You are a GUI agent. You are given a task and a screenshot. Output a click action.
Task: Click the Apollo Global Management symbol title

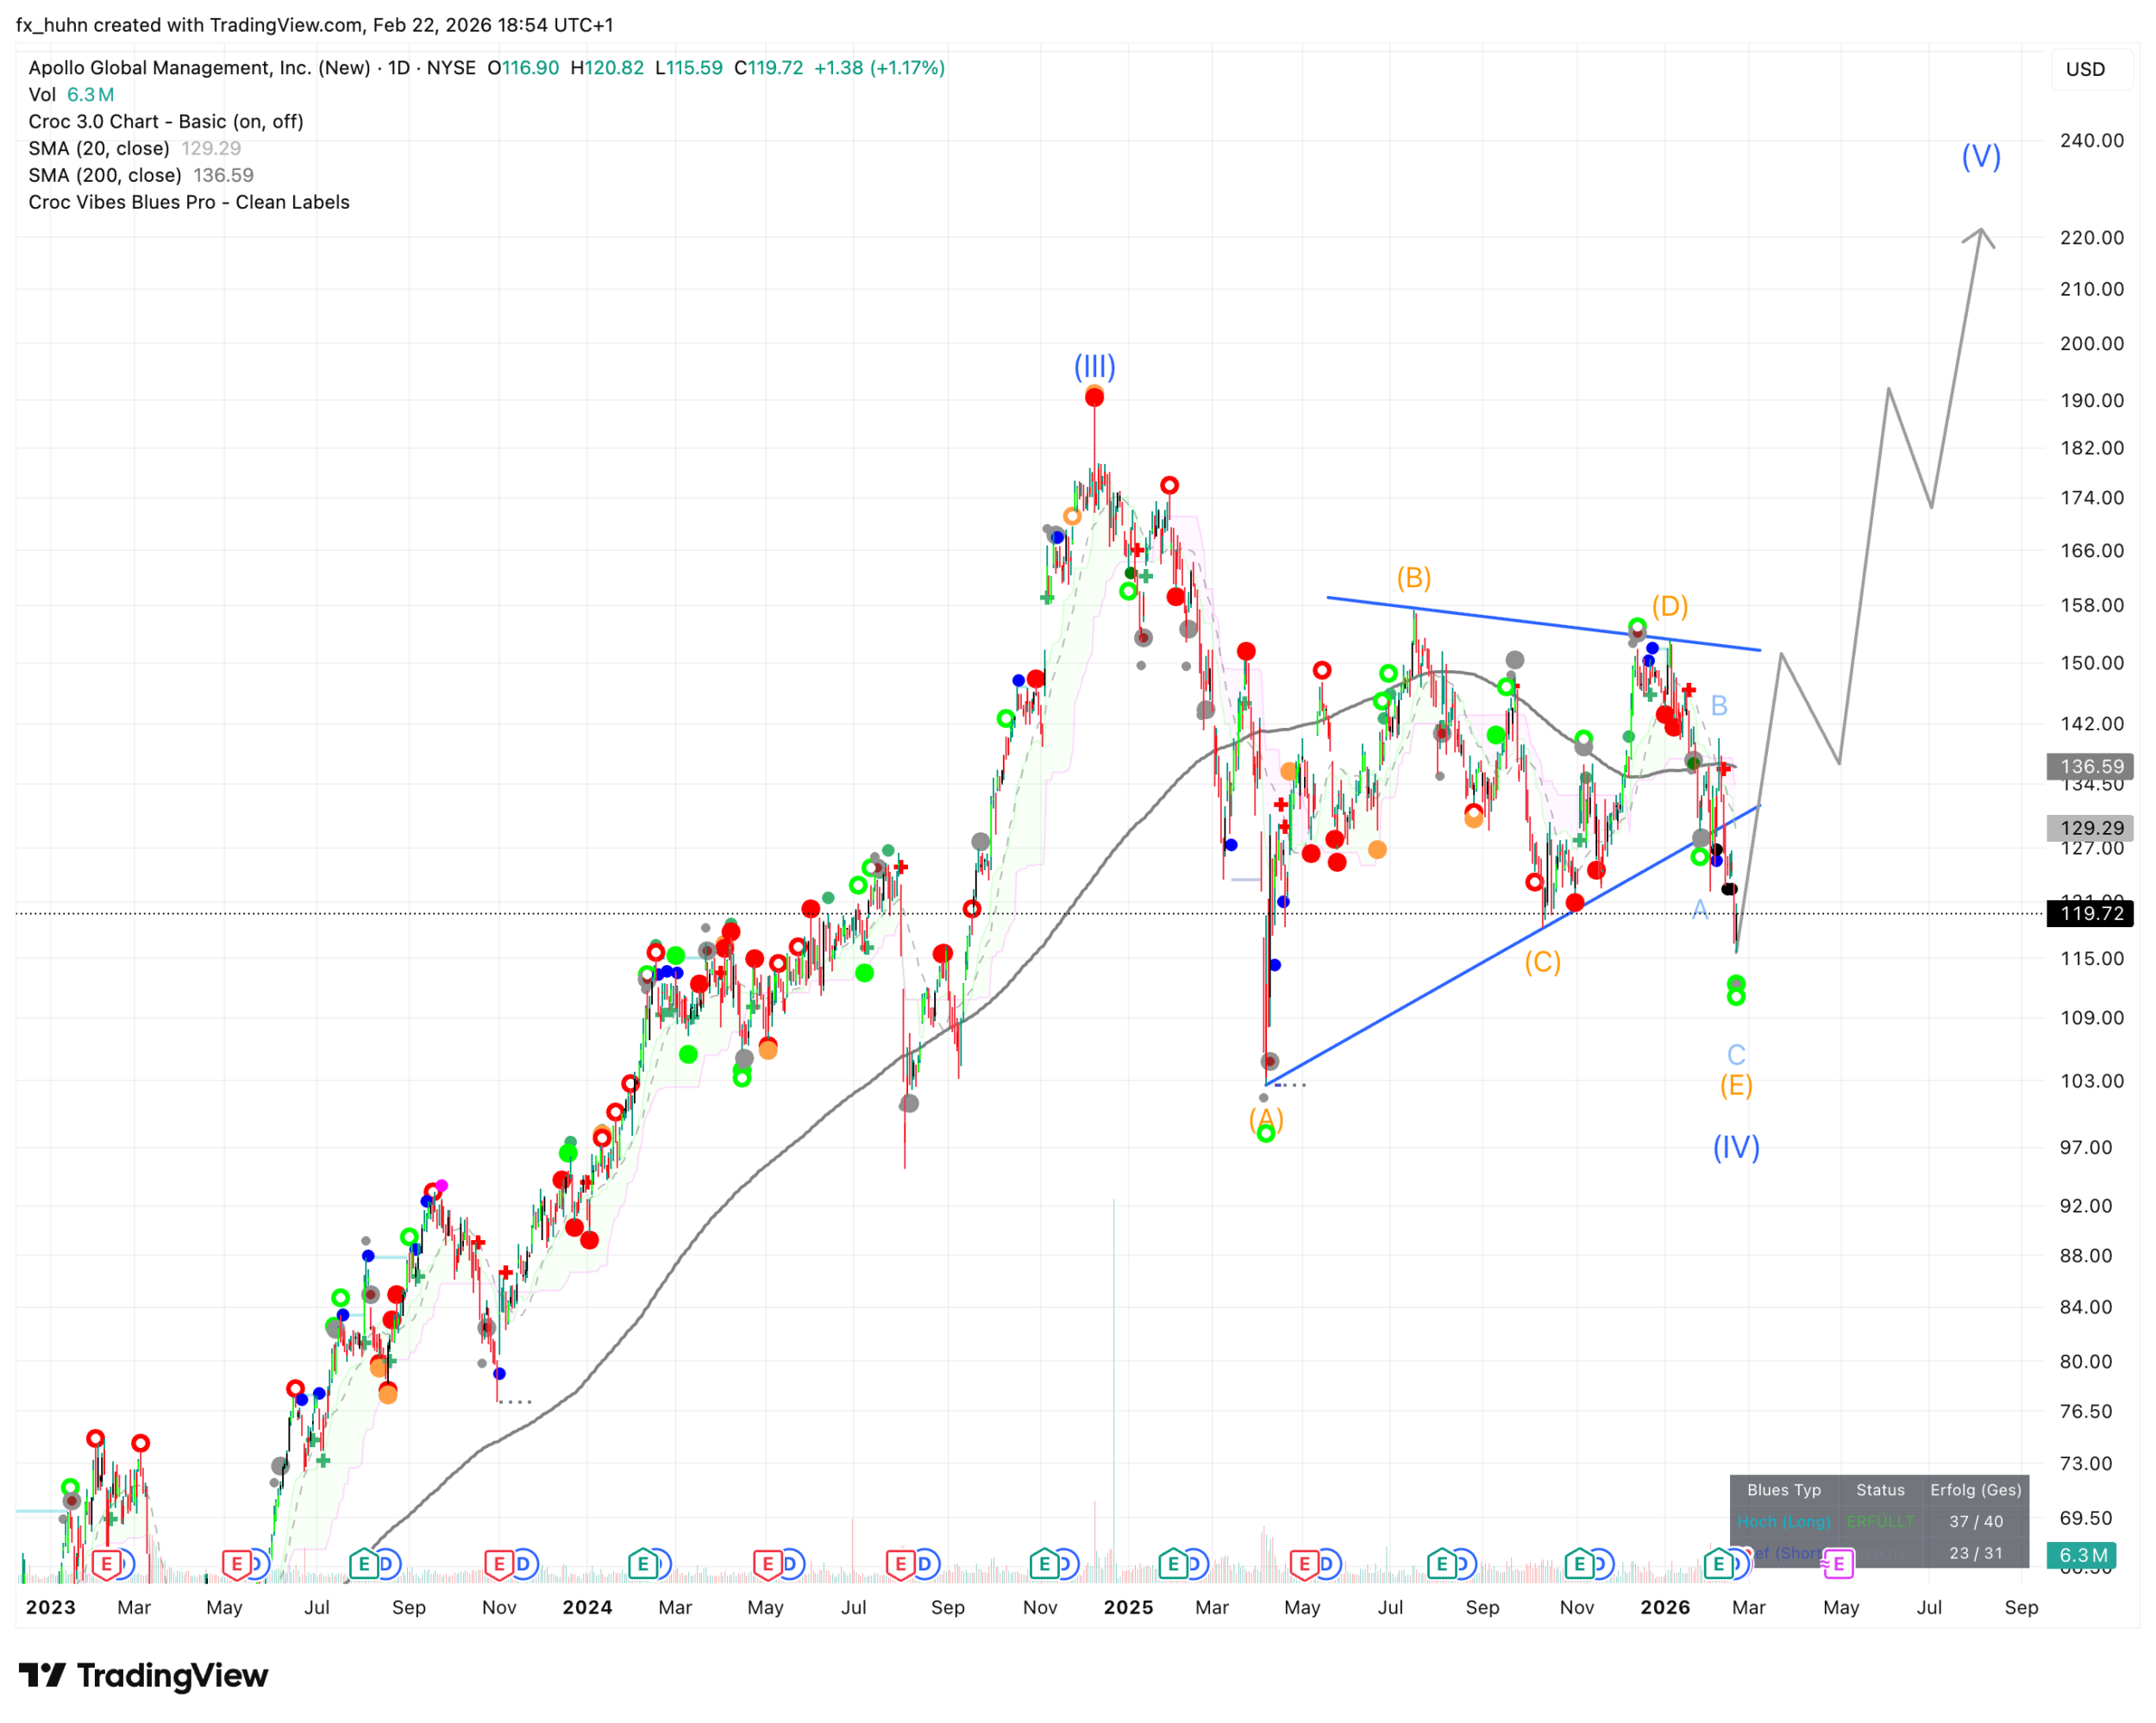[x=199, y=68]
